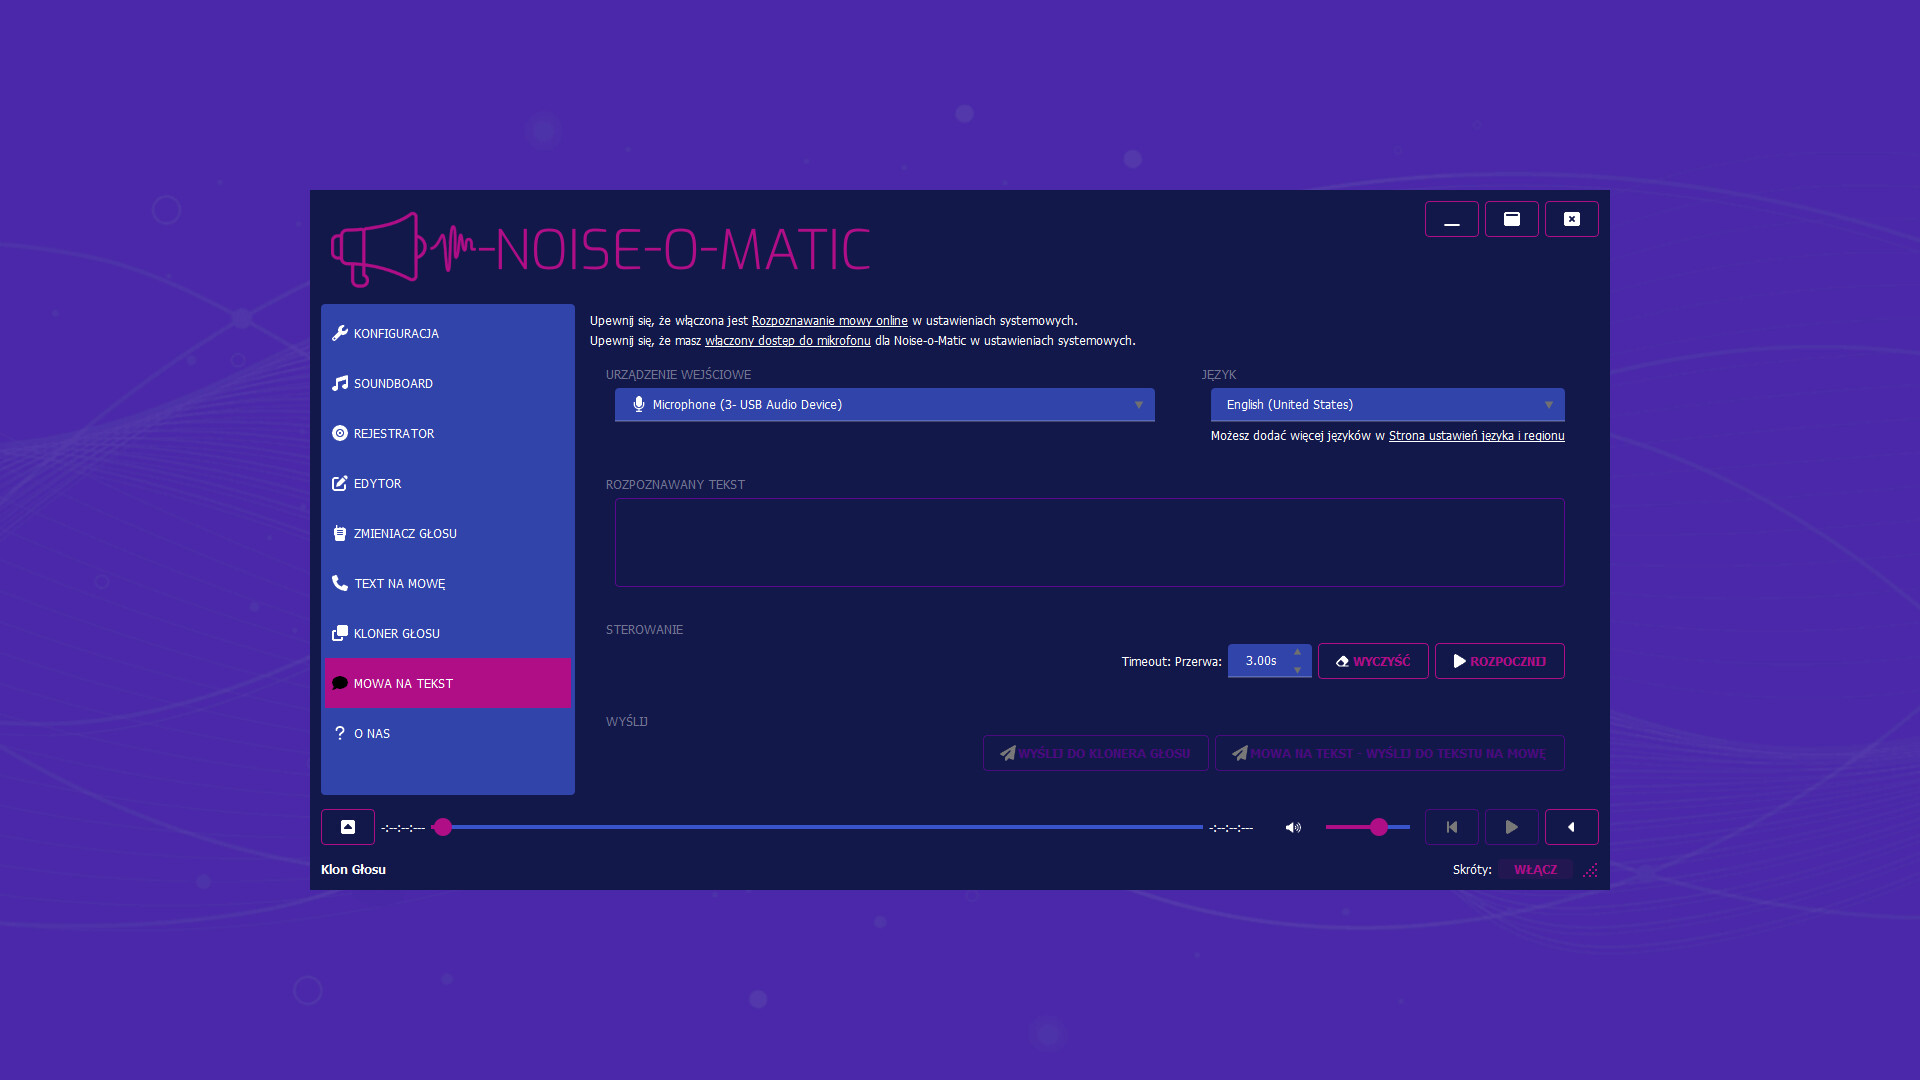Screen dimensions: 1920x1080
Task: Click the left-arrow collapse button in player bar
Action: [1571, 827]
